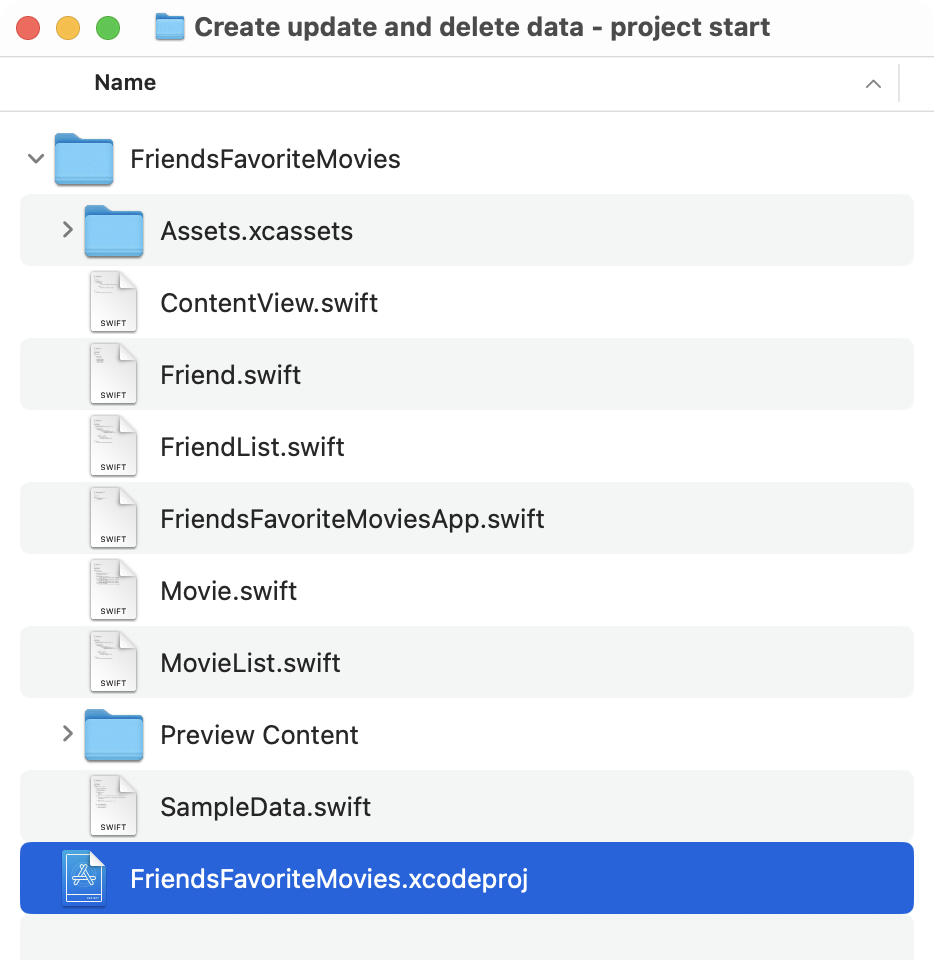Click the SampleData.swift Swift icon
934x960 pixels.
(113, 806)
